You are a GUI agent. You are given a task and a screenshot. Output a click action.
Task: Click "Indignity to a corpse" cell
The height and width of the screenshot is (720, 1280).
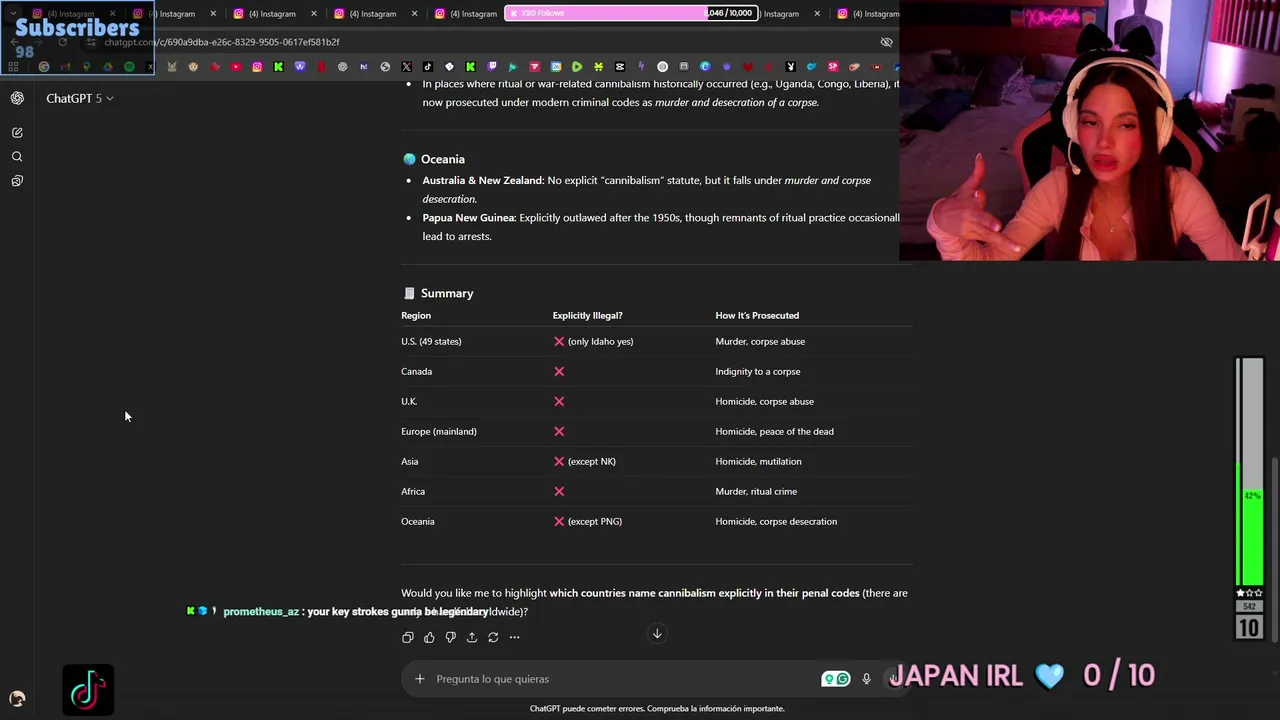pyautogui.click(x=758, y=371)
